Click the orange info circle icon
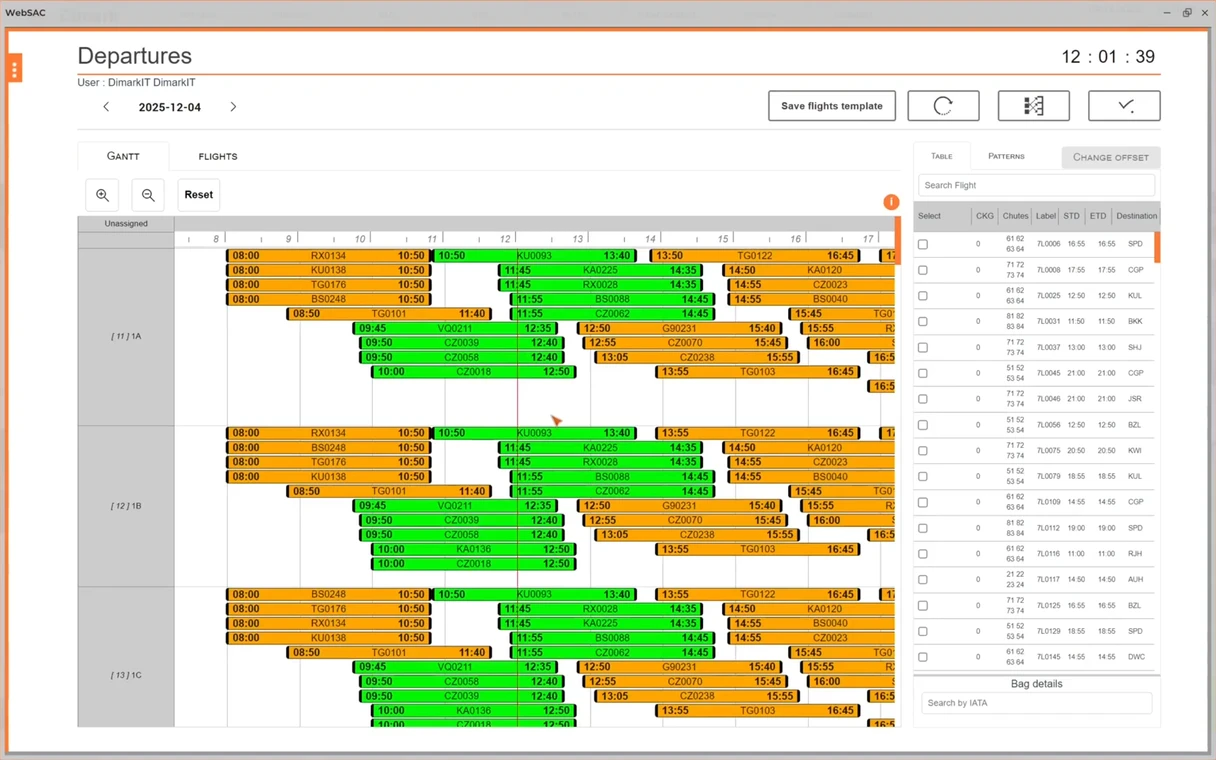1216x760 pixels. point(891,202)
